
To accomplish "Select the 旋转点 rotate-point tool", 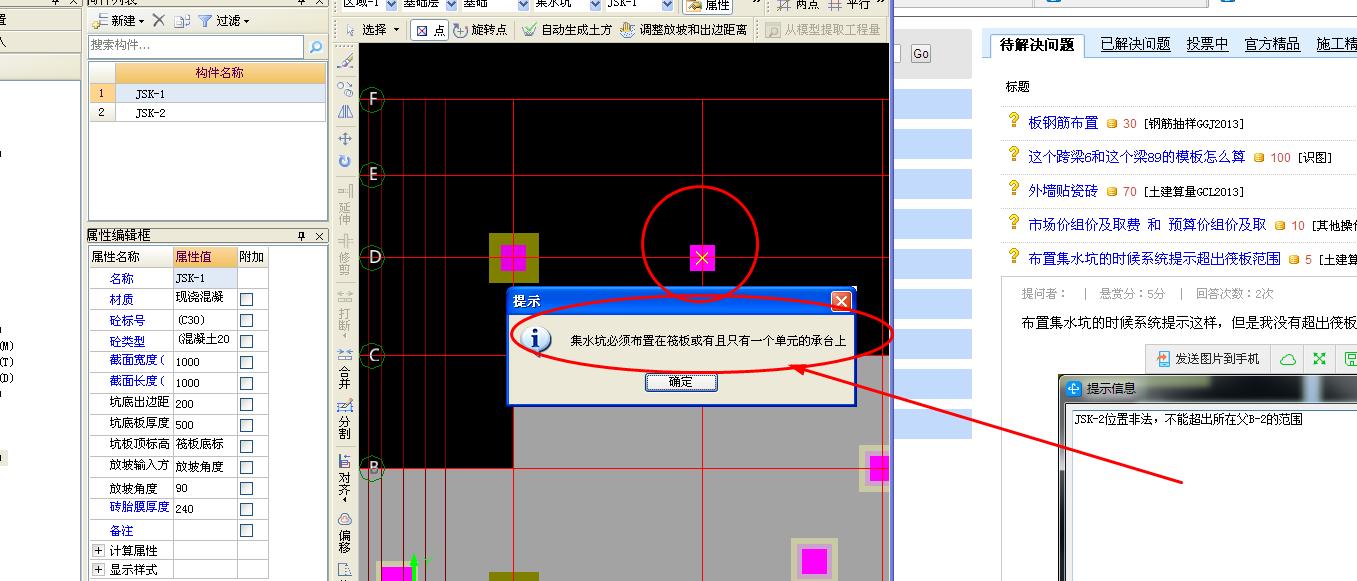I will point(480,30).
